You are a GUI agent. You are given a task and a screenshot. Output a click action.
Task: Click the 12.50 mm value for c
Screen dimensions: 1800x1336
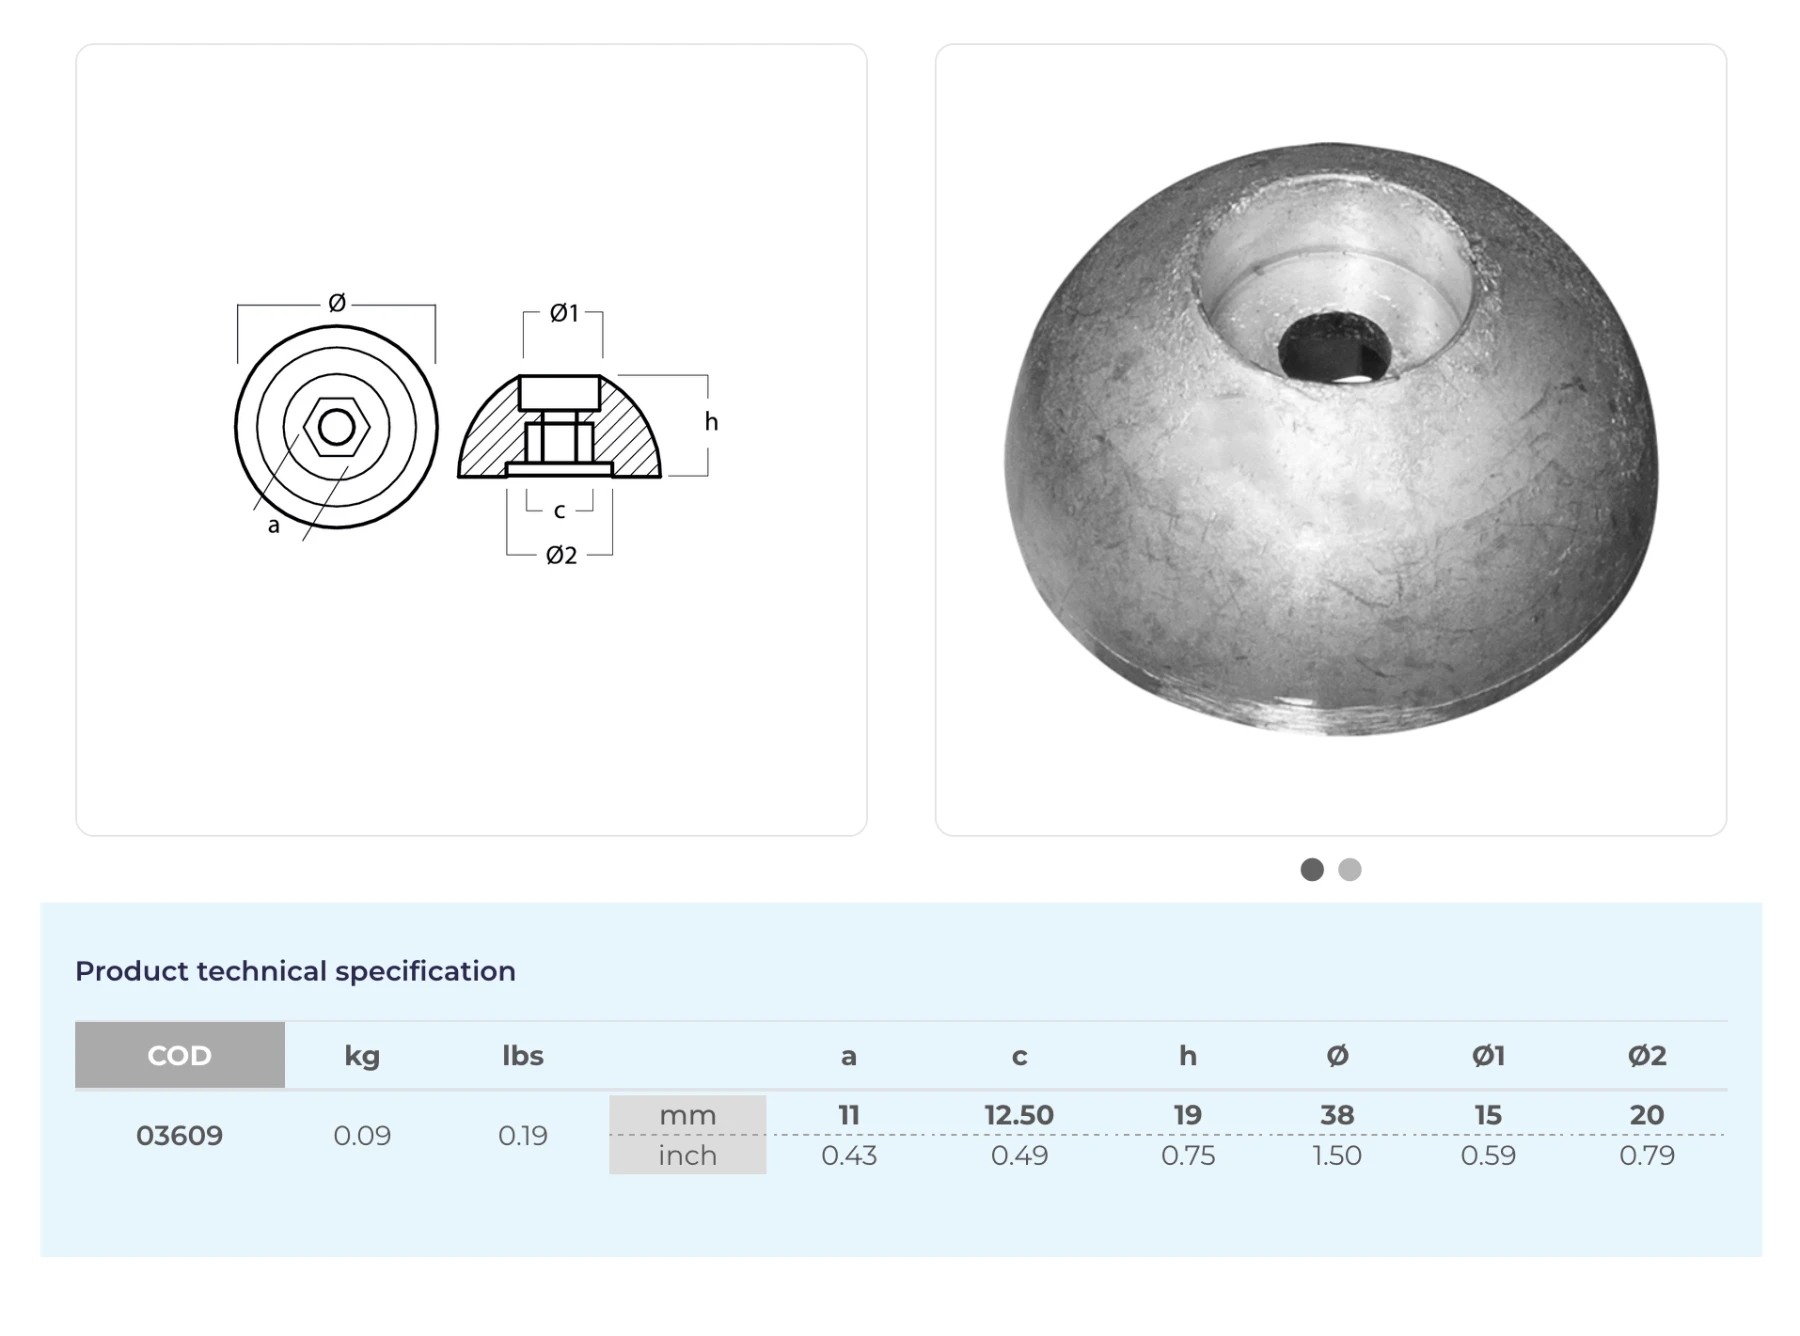tap(1019, 1115)
